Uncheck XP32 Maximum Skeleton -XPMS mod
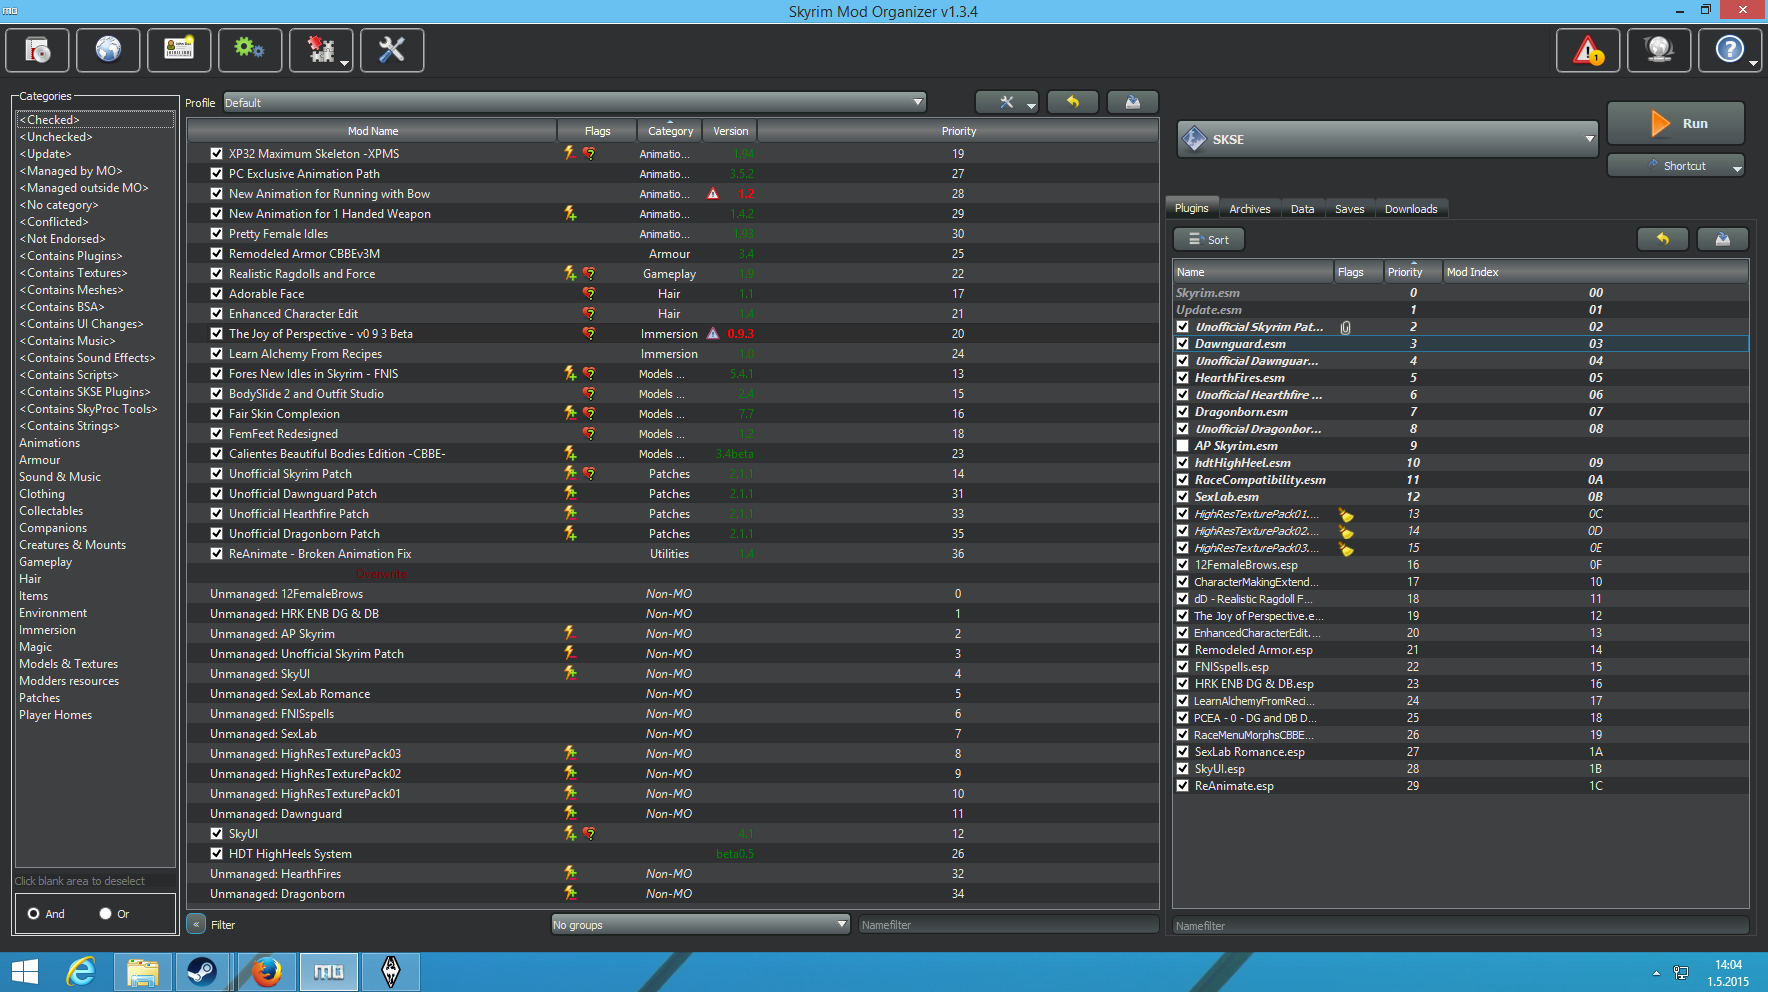 [x=216, y=154]
